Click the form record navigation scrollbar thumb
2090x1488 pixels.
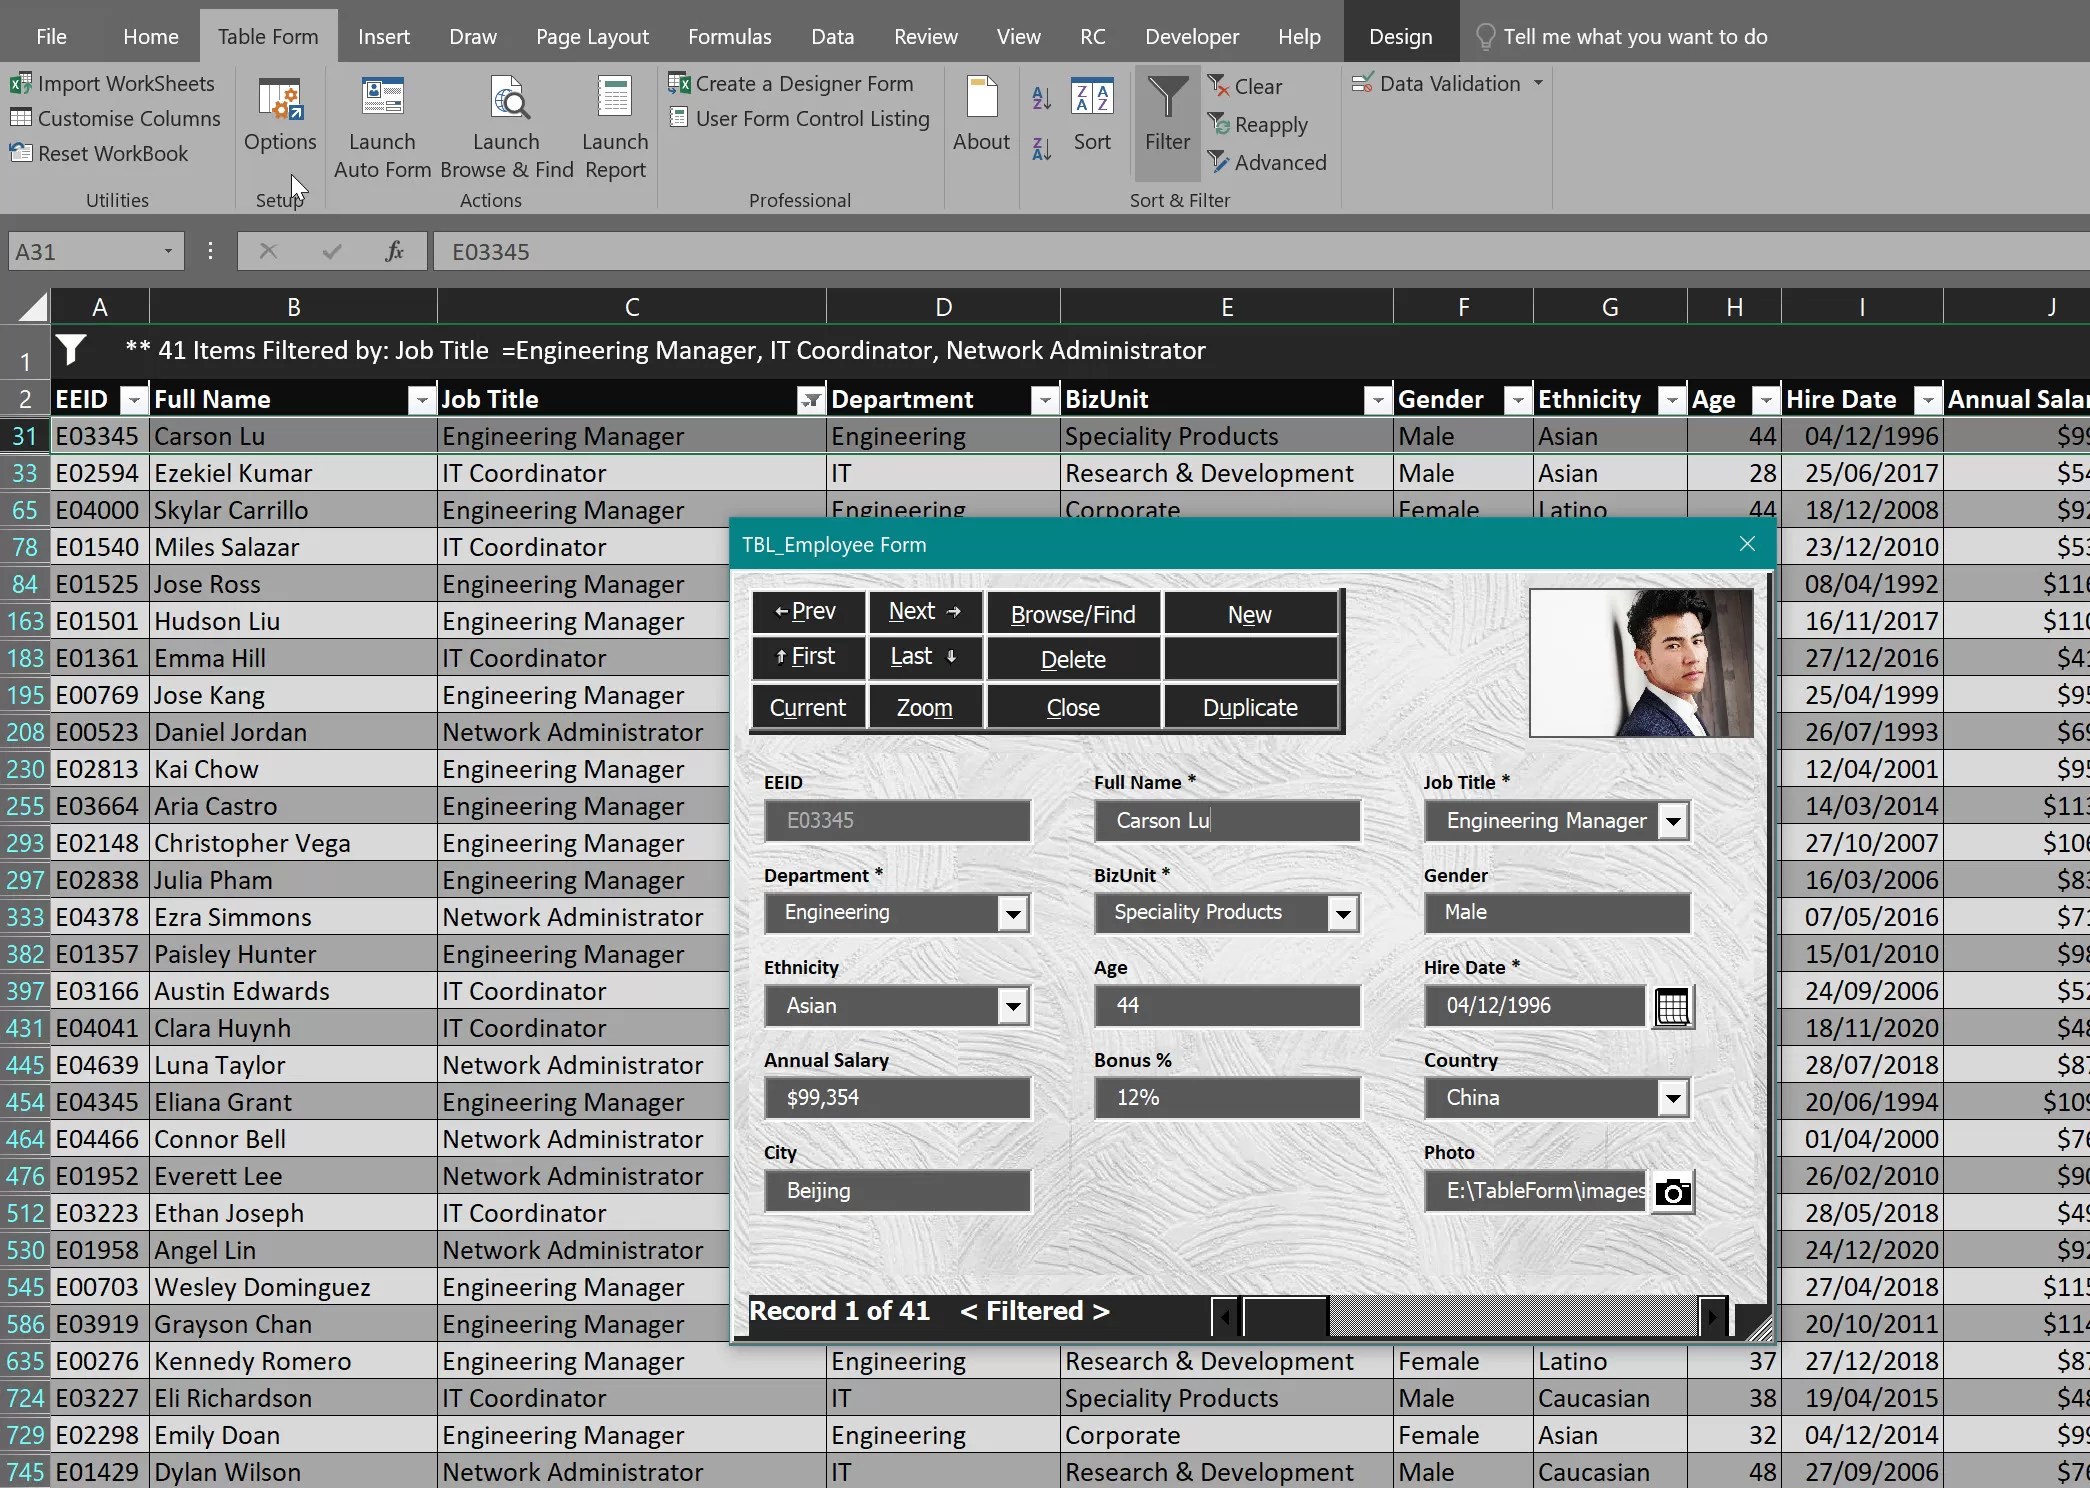coord(1284,1316)
